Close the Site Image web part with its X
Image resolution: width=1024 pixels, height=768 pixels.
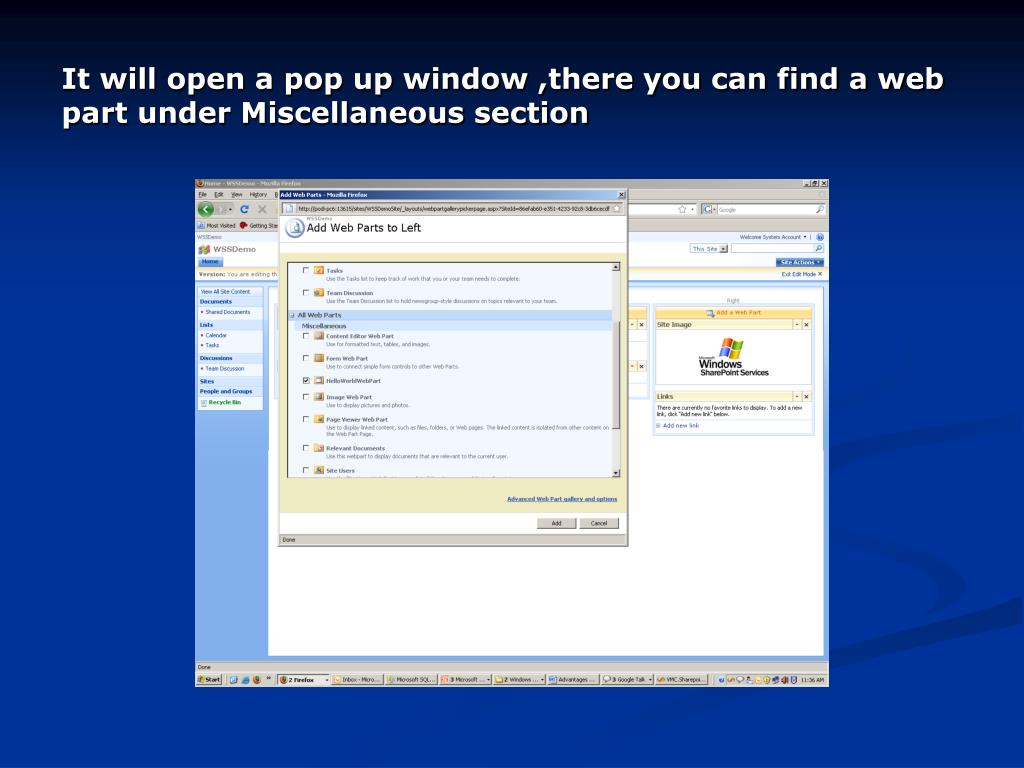807,325
